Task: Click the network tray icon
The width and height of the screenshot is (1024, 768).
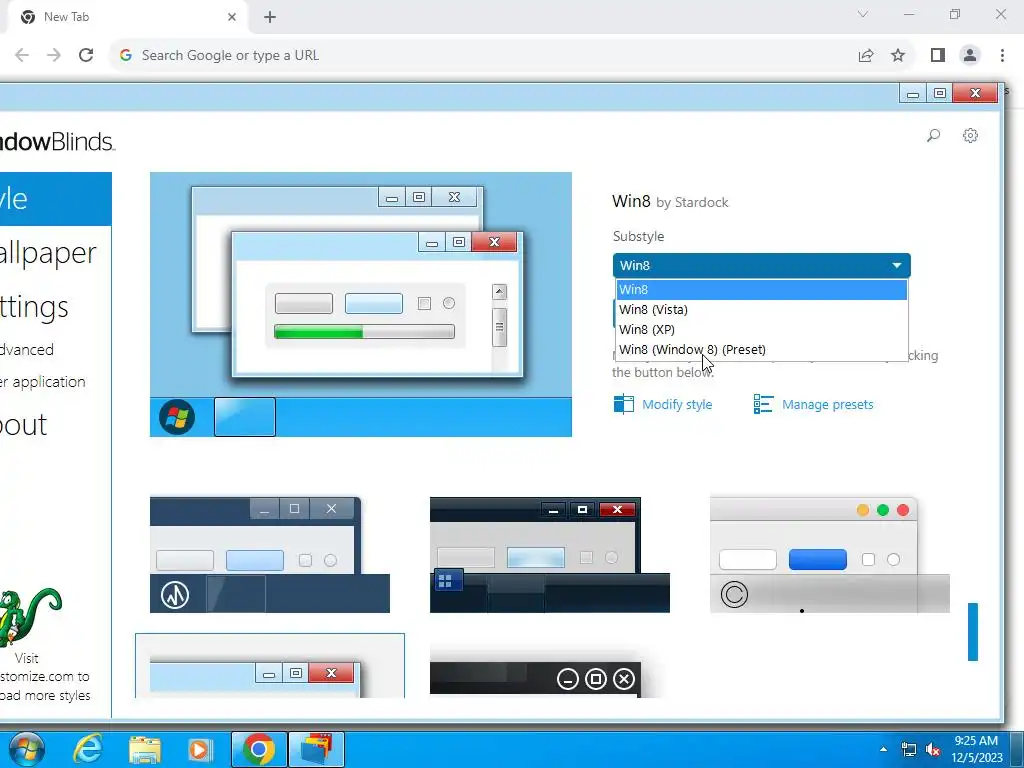Action: point(908,749)
